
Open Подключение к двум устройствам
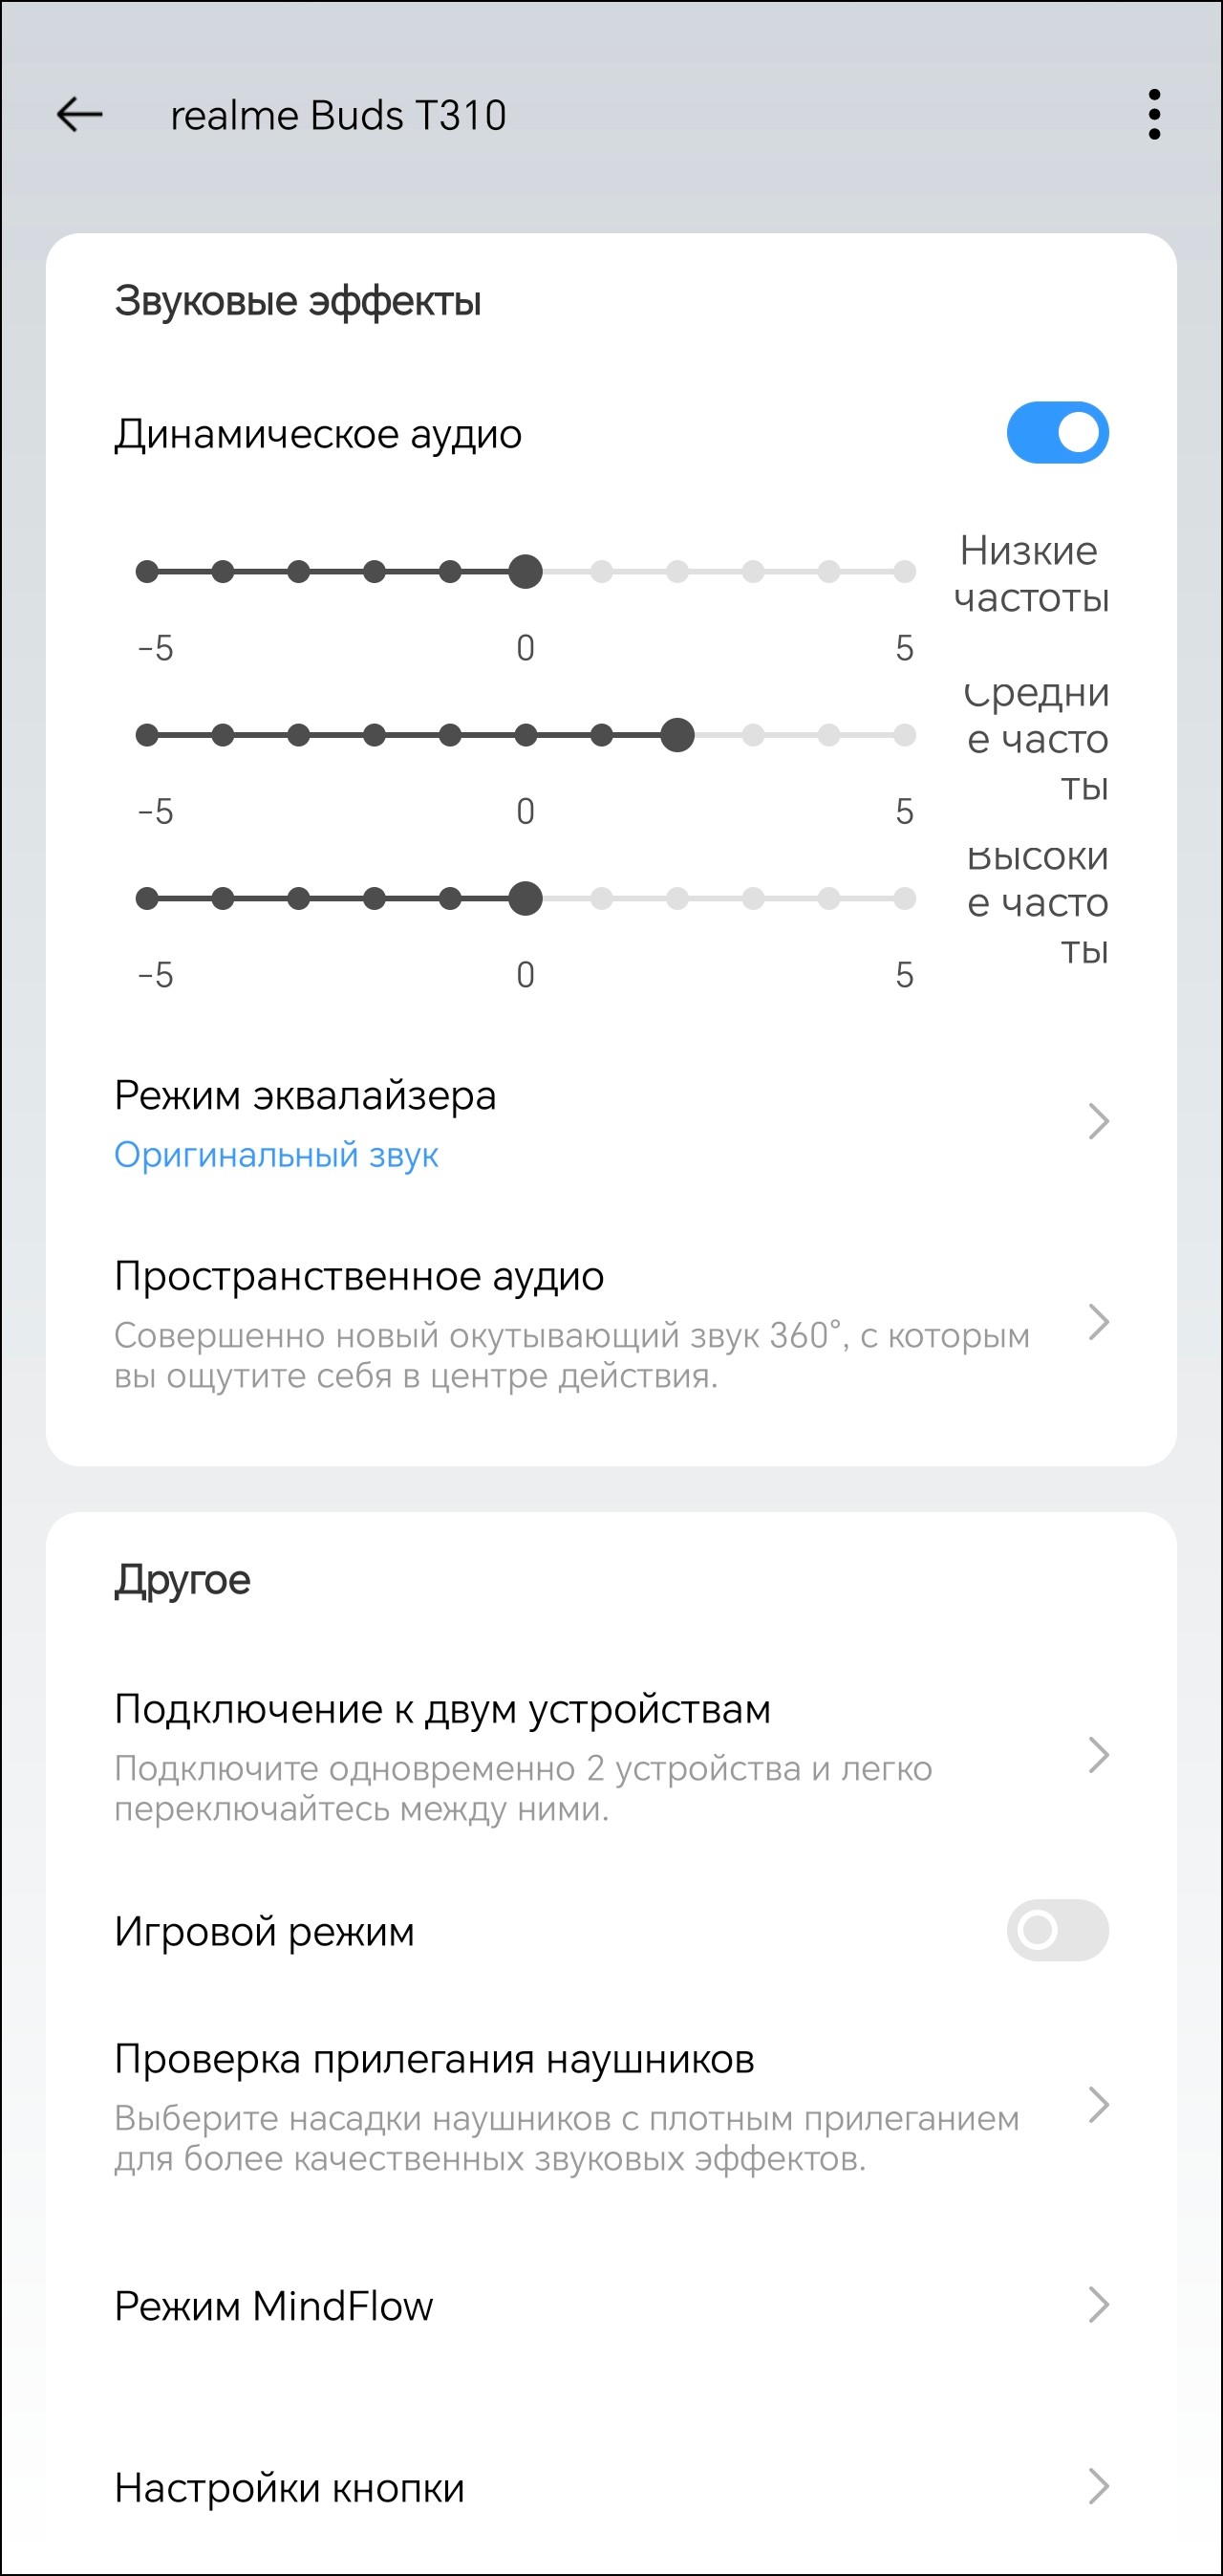click(442, 1710)
